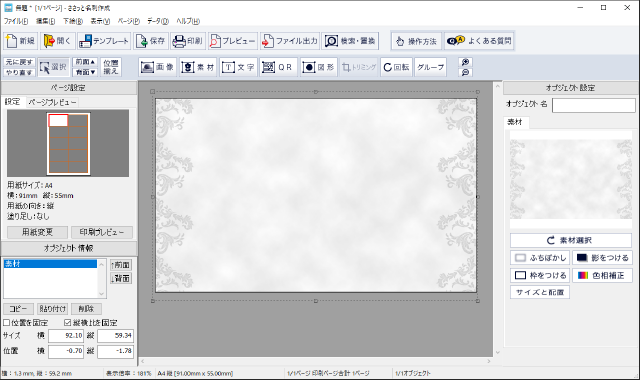The image size is (640, 381).
Task: Insert a shape with 図形
Action: (318, 67)
